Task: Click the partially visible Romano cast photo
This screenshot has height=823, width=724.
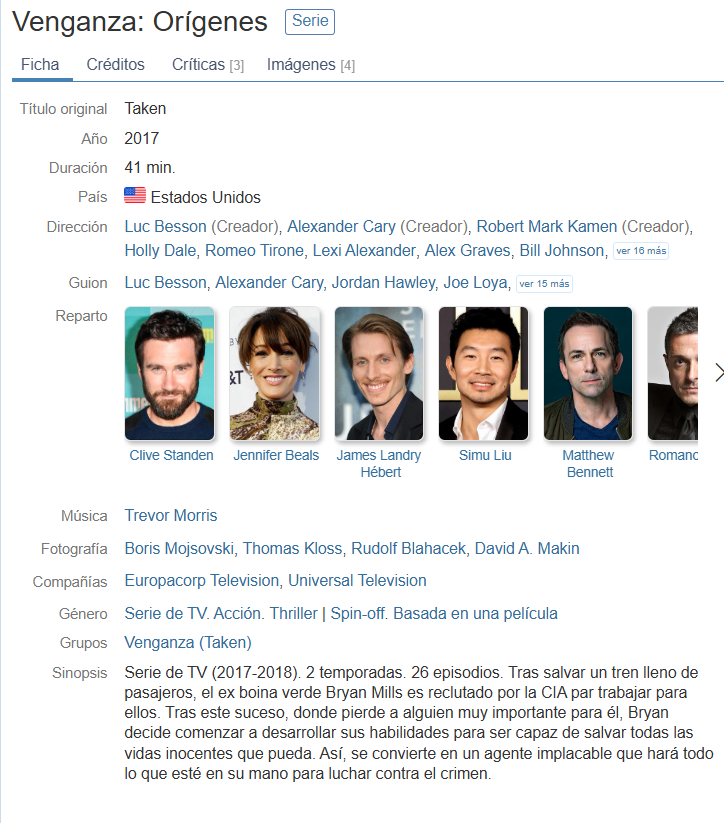Action: click(673, 373)
